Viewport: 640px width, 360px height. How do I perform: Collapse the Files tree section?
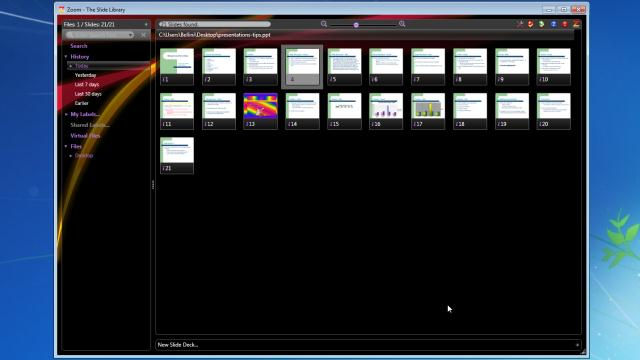click(66, 146)
